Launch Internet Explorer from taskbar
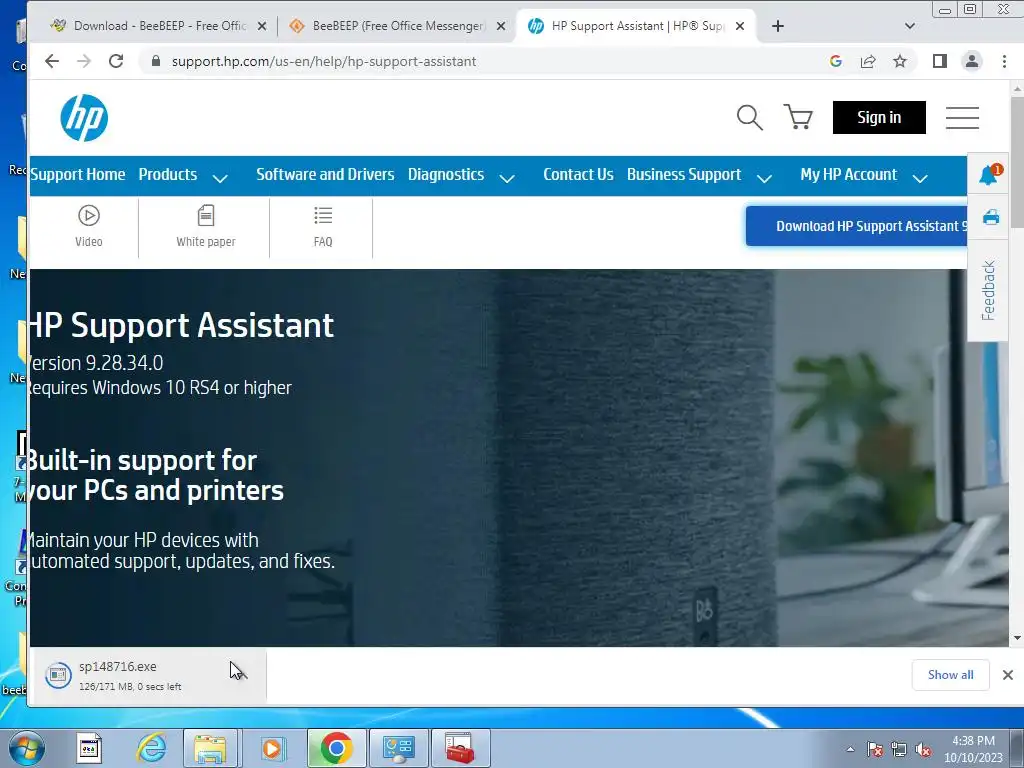Image resolution: width=1024 pixels, height=768 pixels. (152, 748)
